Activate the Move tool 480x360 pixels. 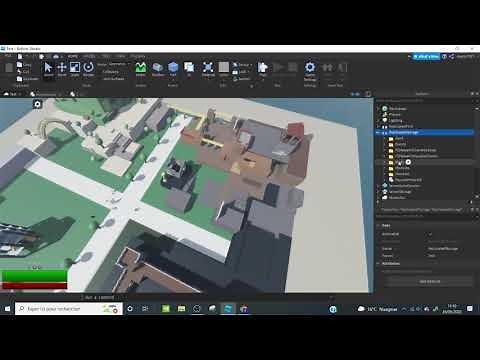[62, 69]
